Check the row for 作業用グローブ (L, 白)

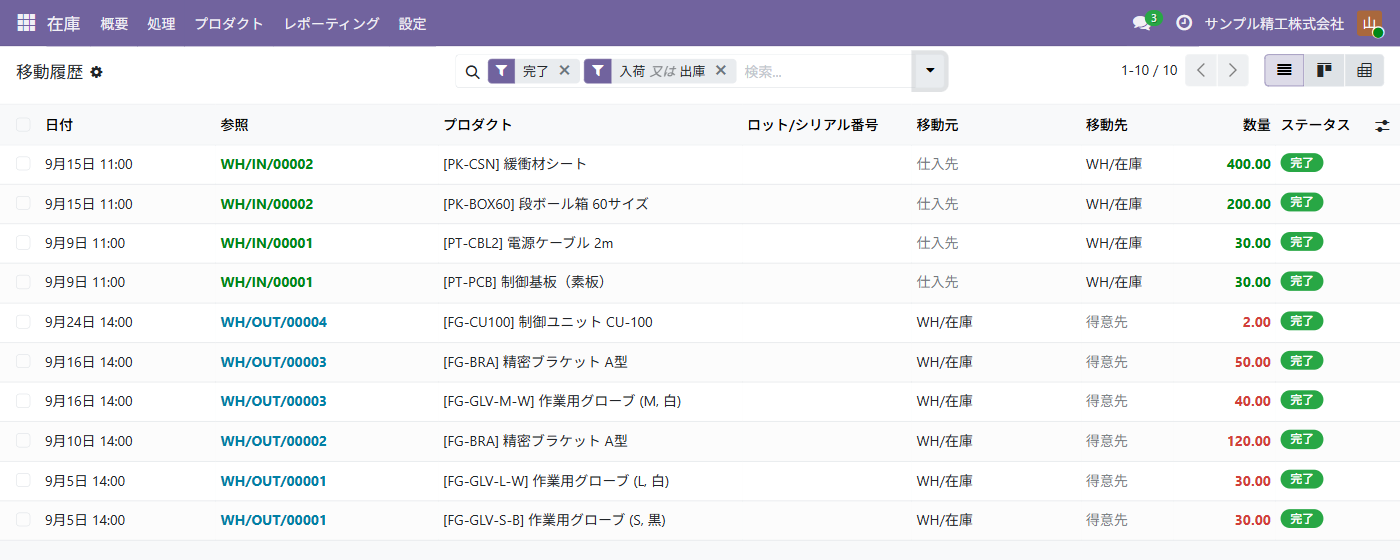point(23,480)
